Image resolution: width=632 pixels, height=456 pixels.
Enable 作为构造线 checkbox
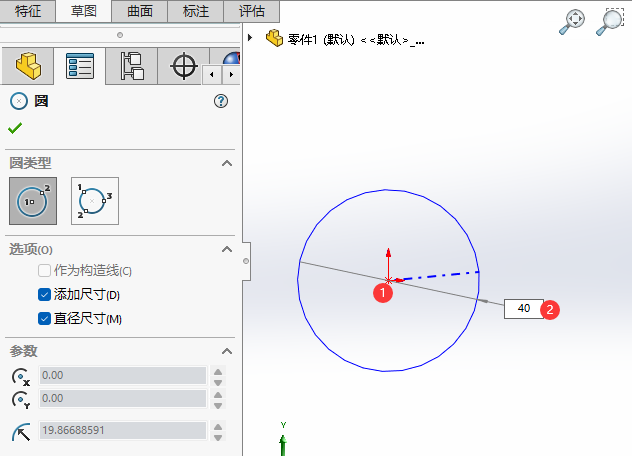[44, 271]
